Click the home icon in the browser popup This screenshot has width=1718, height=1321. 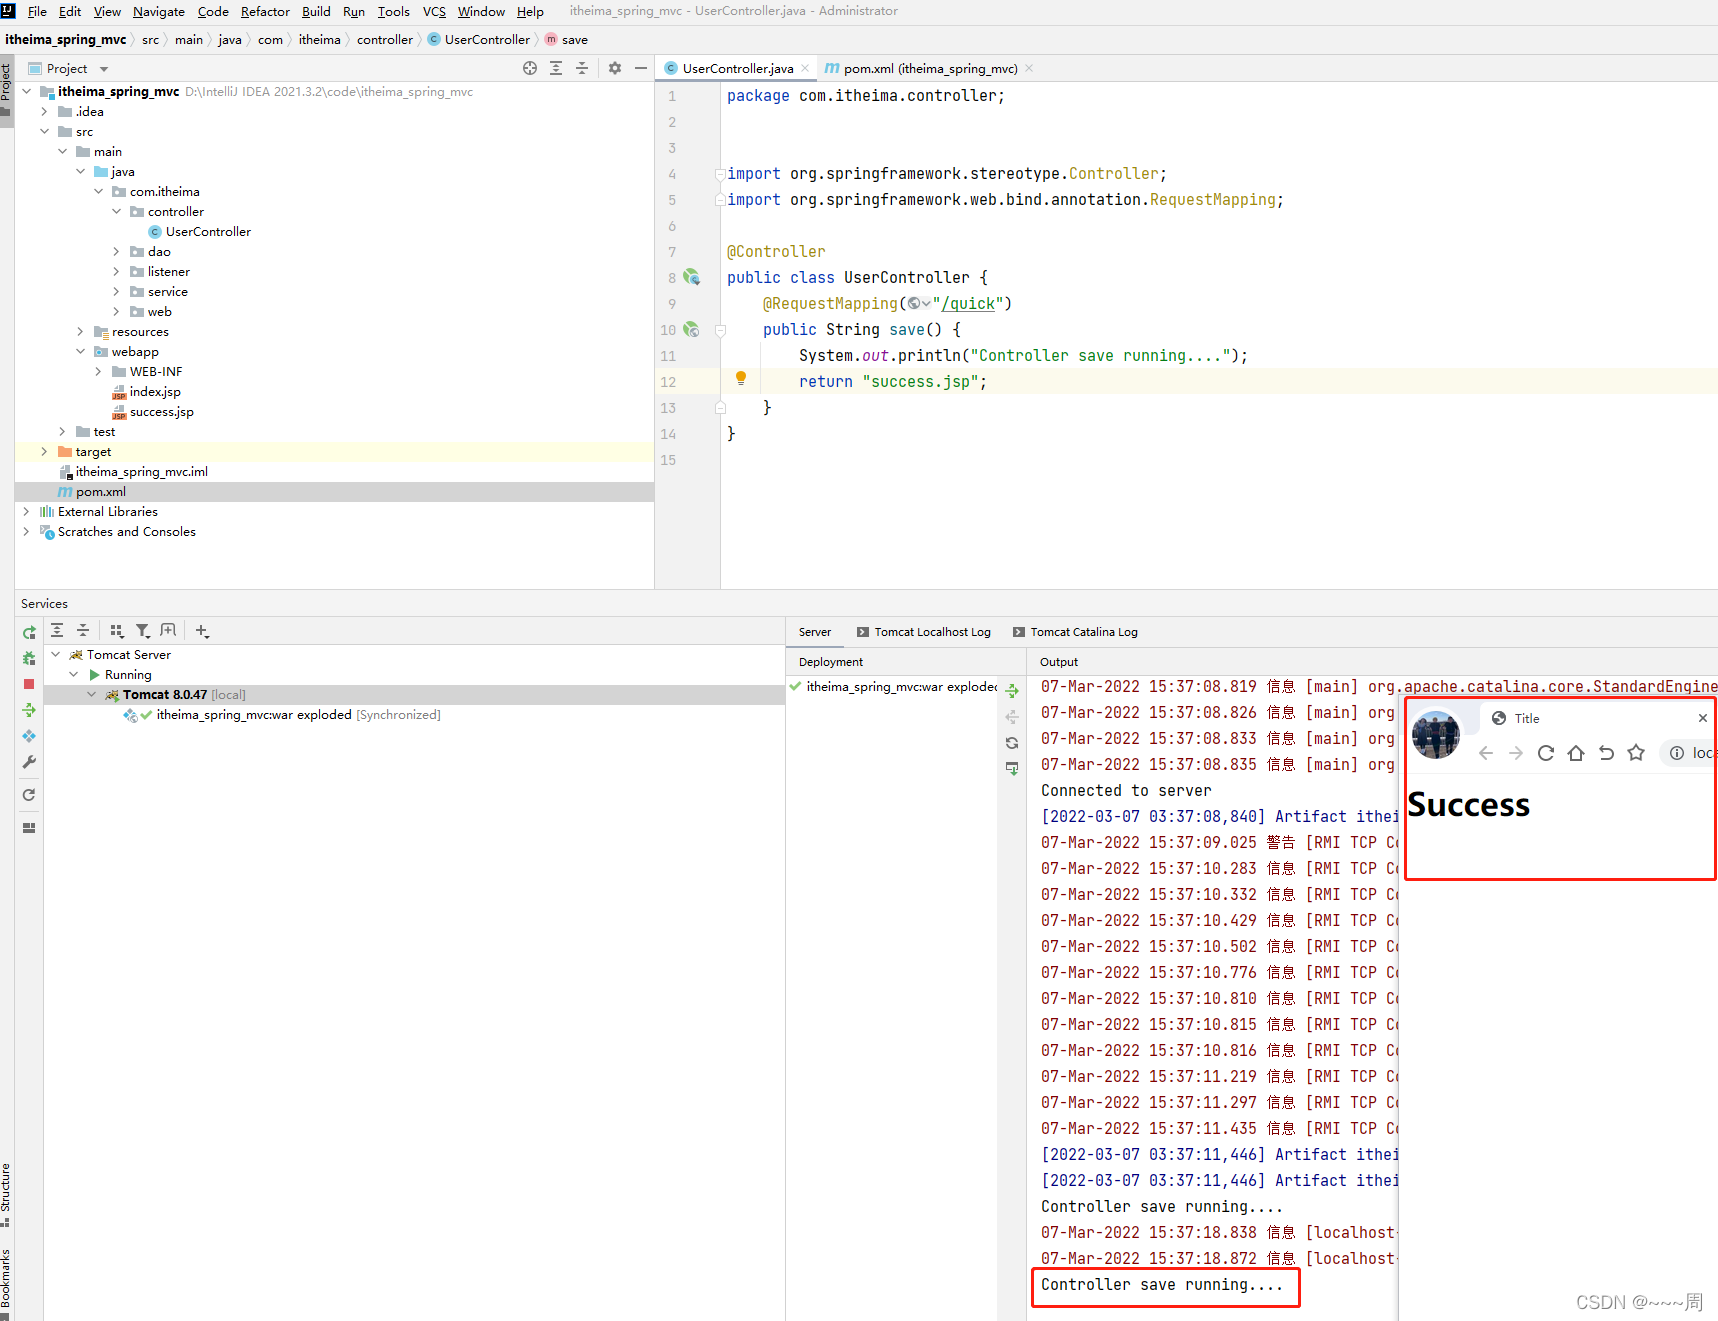click(1576, 753)
